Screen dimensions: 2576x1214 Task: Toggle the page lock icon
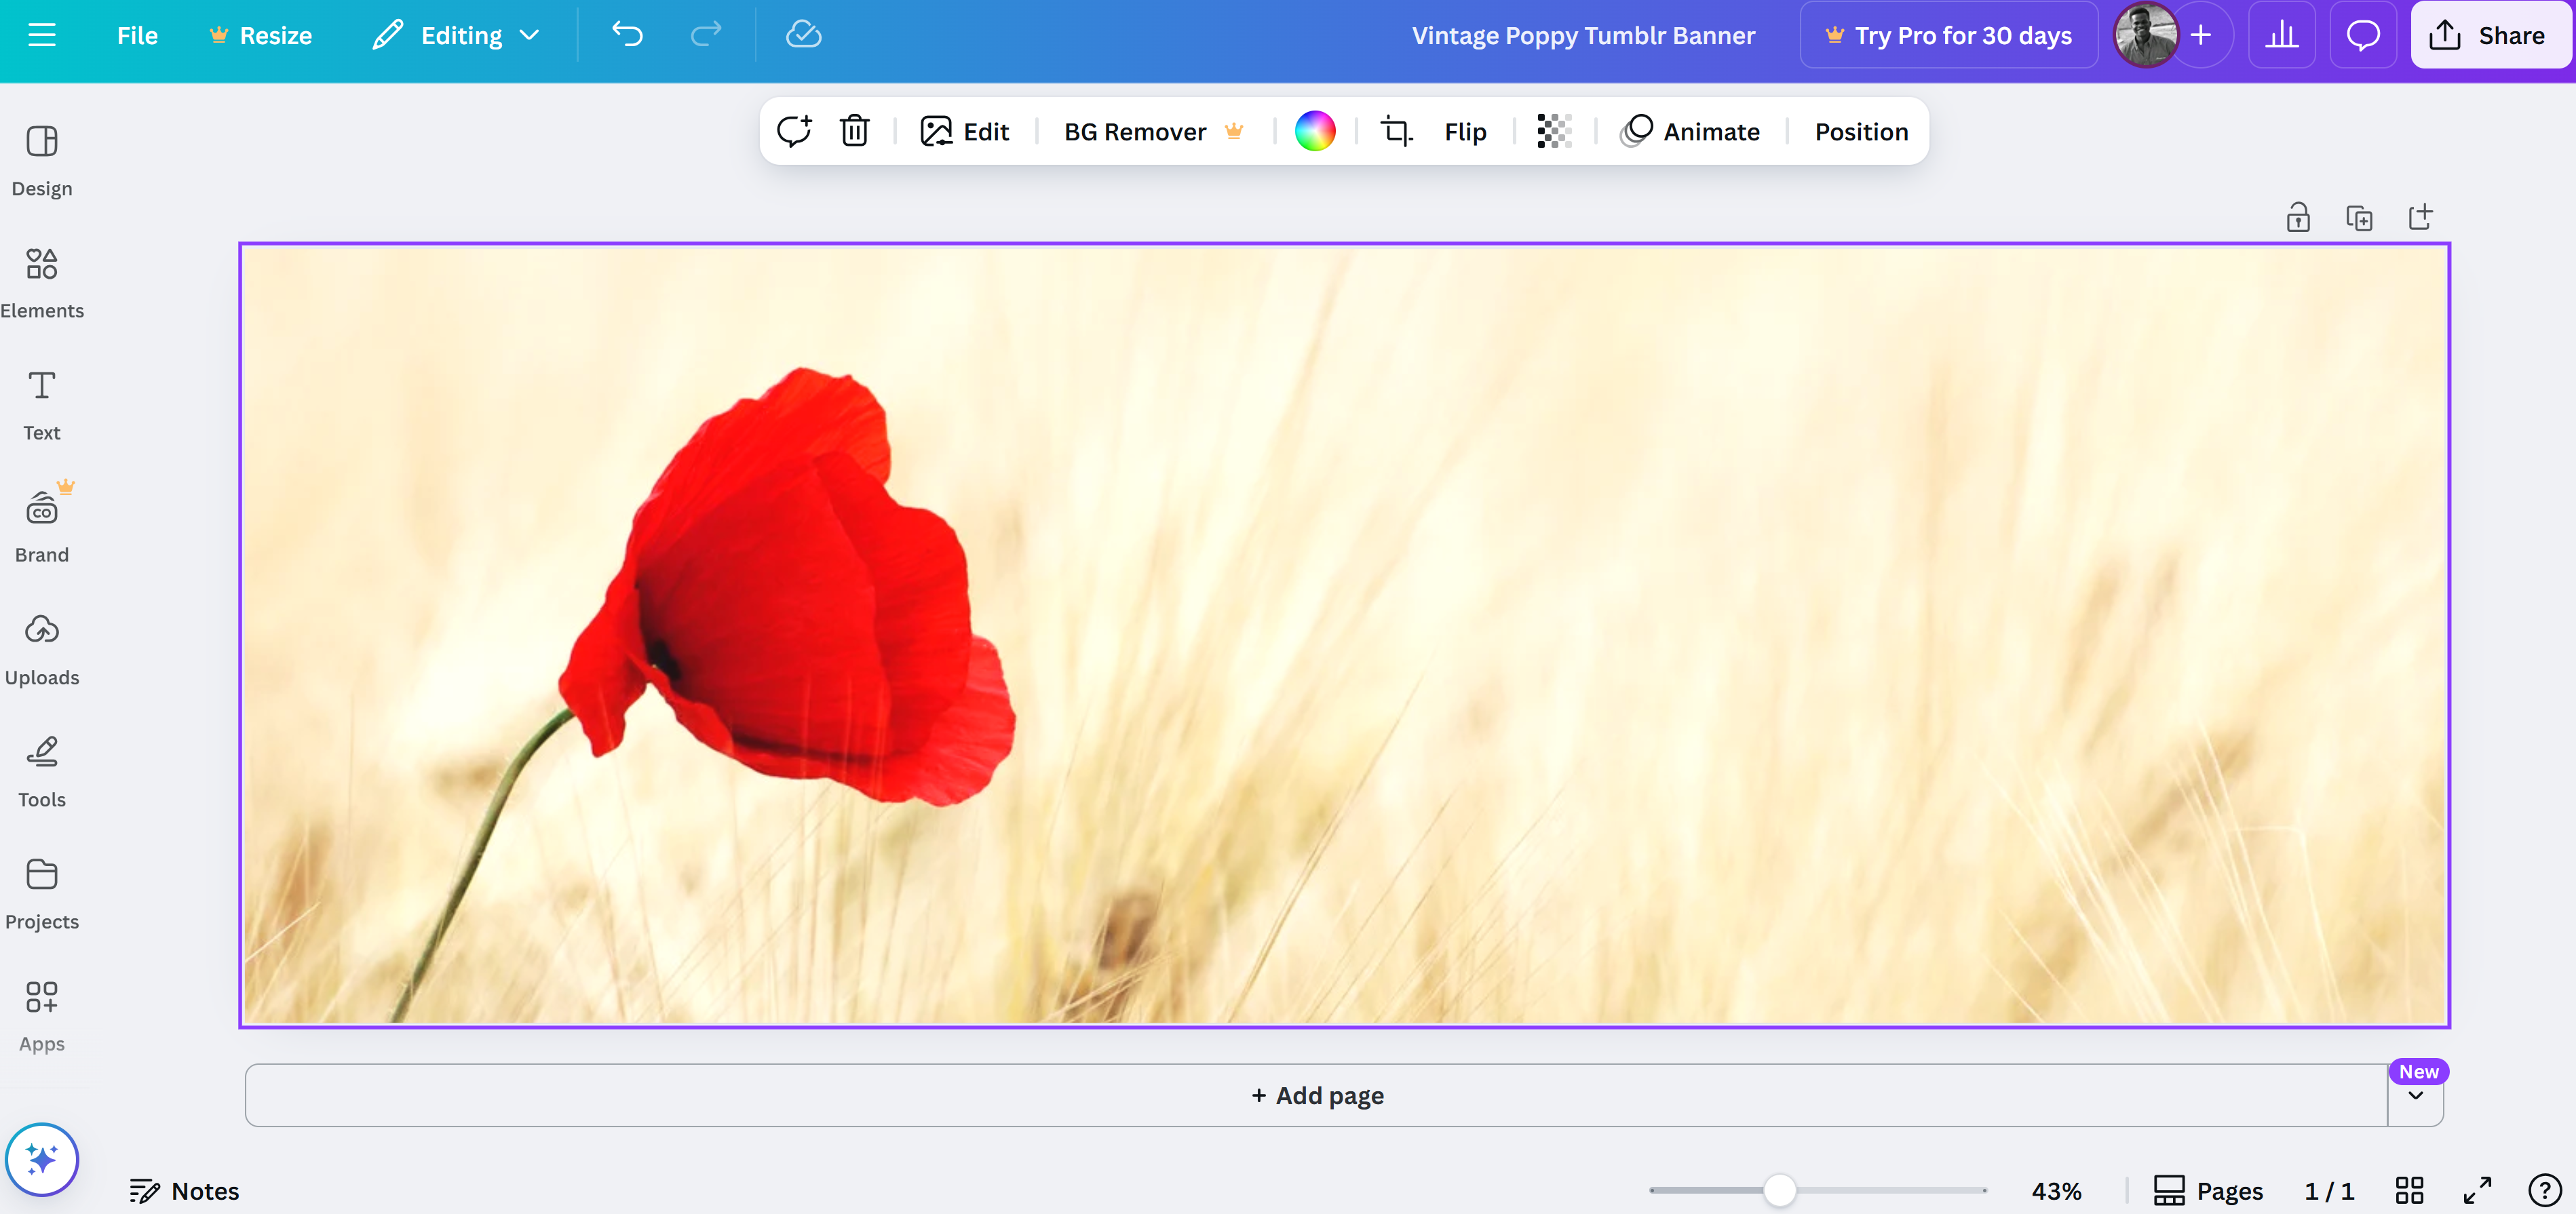2297,218
